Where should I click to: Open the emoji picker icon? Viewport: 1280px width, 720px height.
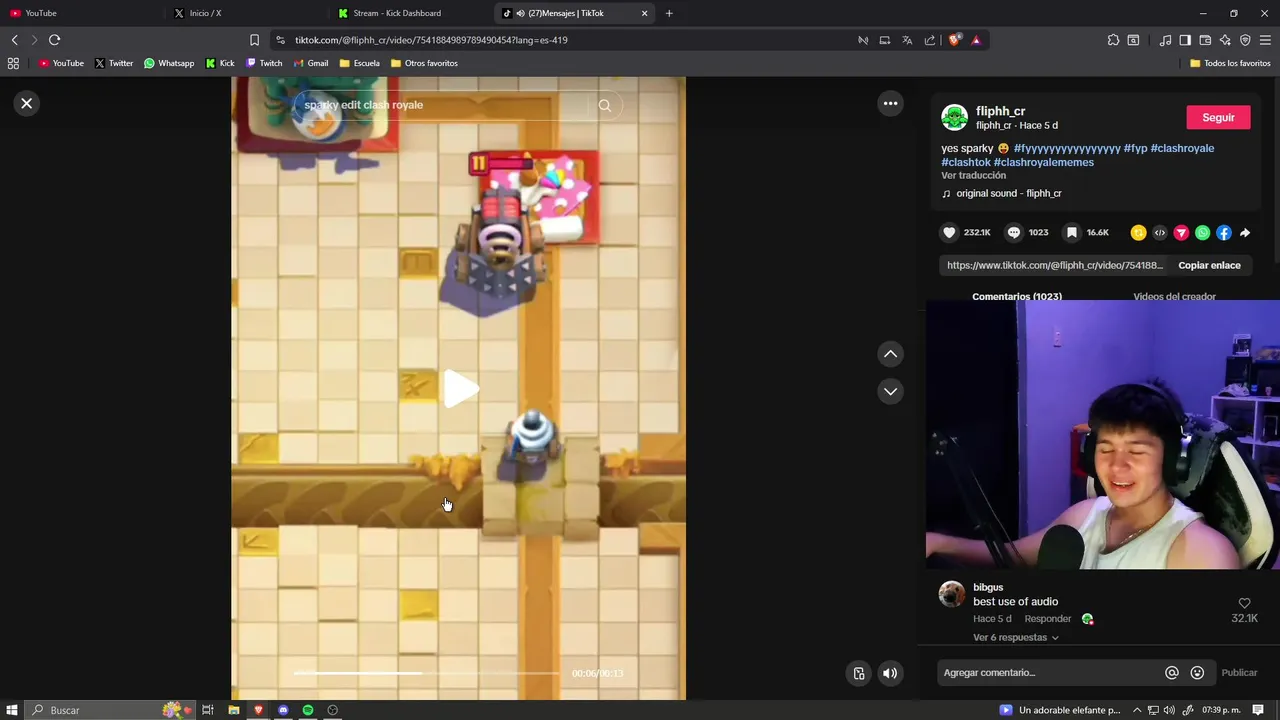(x=1197, y=673)
